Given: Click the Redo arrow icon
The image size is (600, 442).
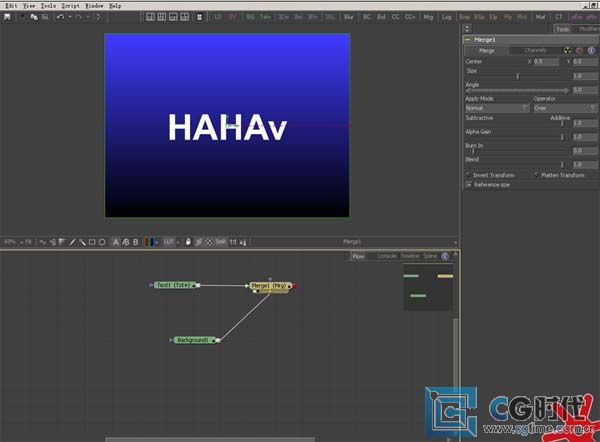Looking at the screenshot, I should [x=78, y=17].
